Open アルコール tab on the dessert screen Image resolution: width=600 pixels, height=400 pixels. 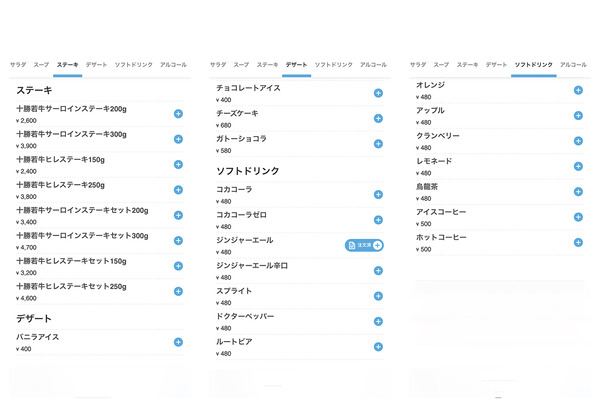point(373,65)
